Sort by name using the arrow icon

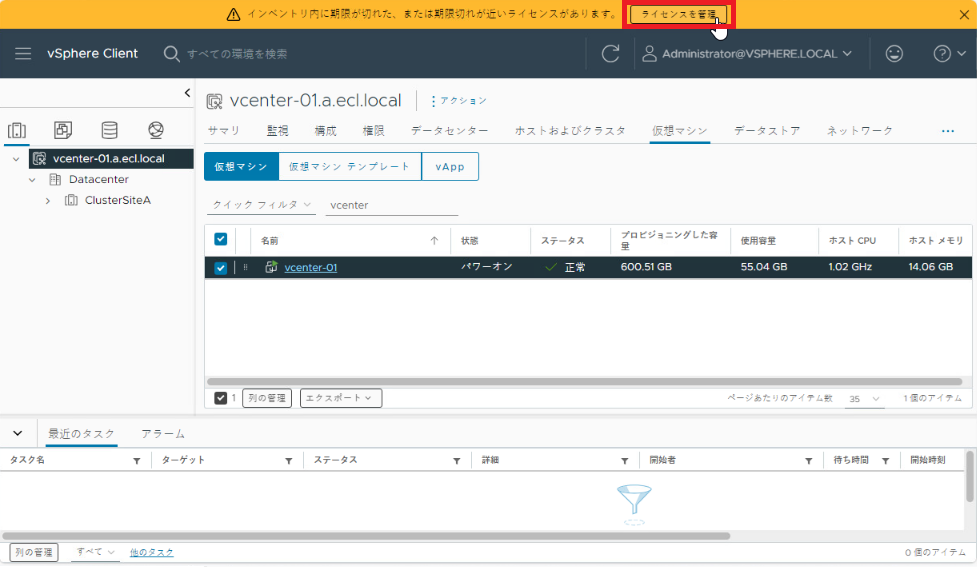point(434,241)
